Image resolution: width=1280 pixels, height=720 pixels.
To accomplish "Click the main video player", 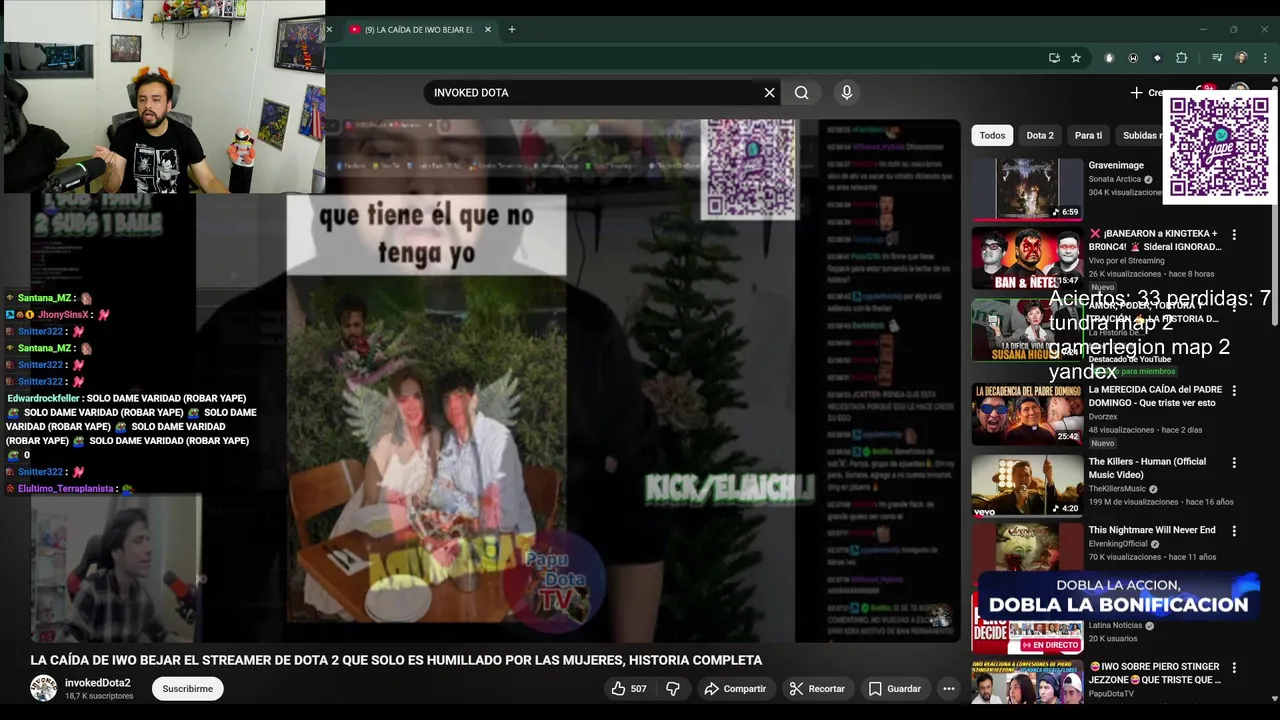I will pyautogui.click(x=495, y=380).
